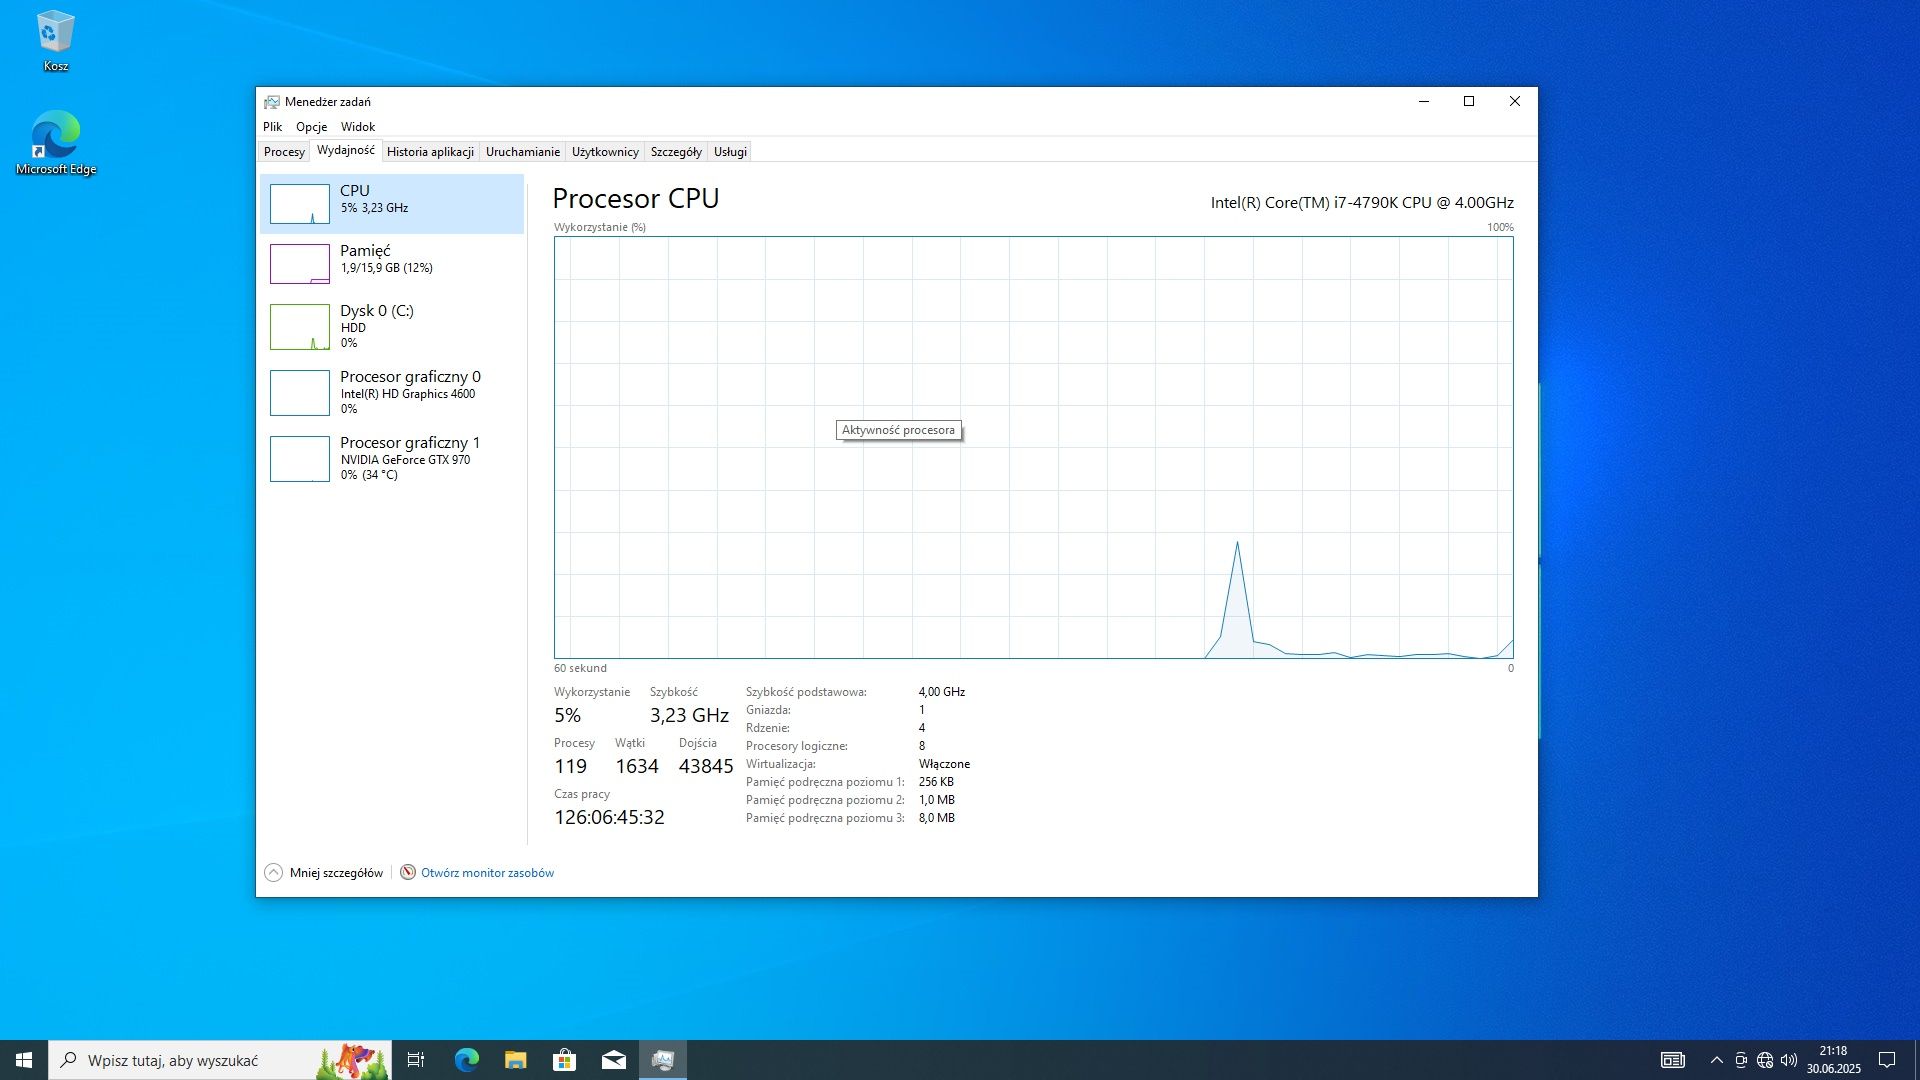Switch to the Użytkownicy tab

[605, 152]
